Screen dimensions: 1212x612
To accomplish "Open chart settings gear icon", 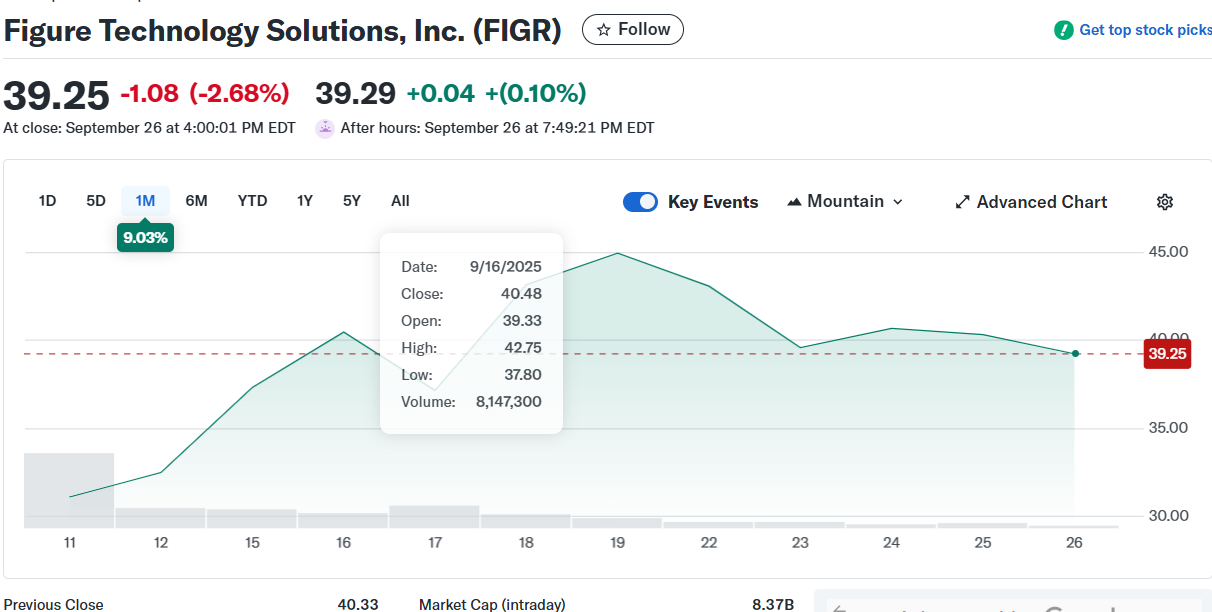I will 1165,202.
